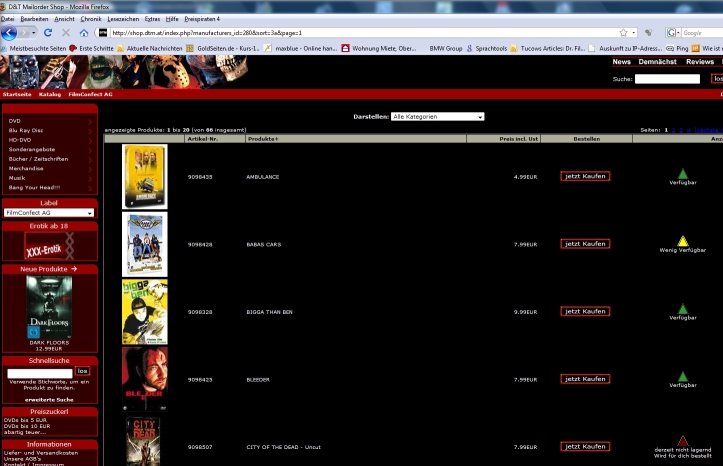Open the BABAS CARS cover thumbnail
The image size is (723, 466).
point(145,244)
